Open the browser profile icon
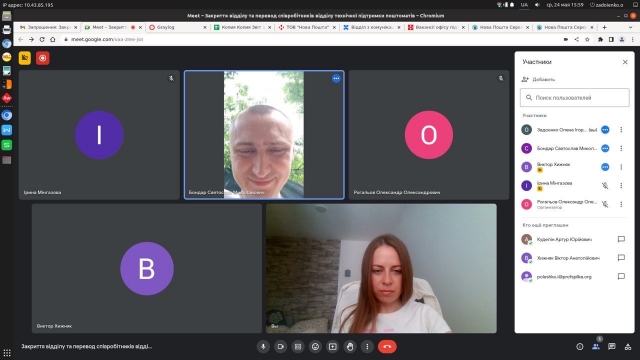 (622, 40)
